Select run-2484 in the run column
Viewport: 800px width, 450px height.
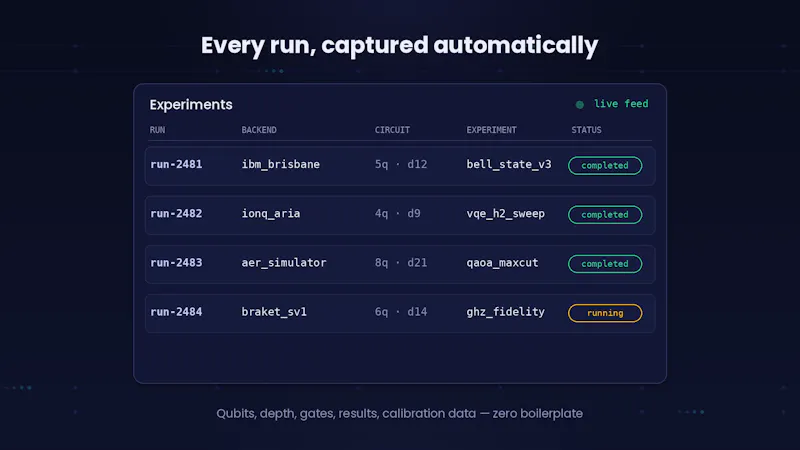coord(176,312)
